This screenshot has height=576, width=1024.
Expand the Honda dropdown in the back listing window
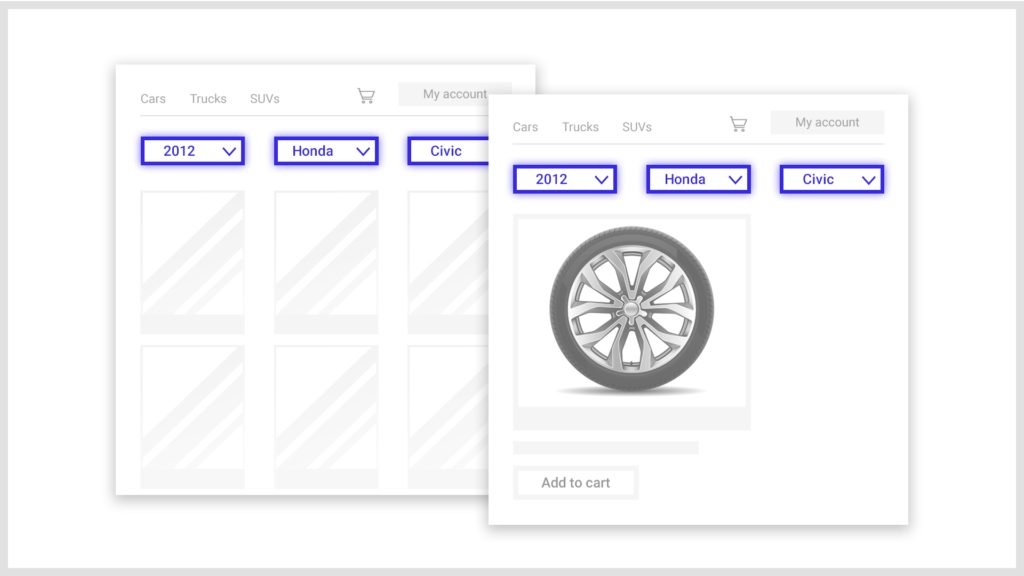326,151
